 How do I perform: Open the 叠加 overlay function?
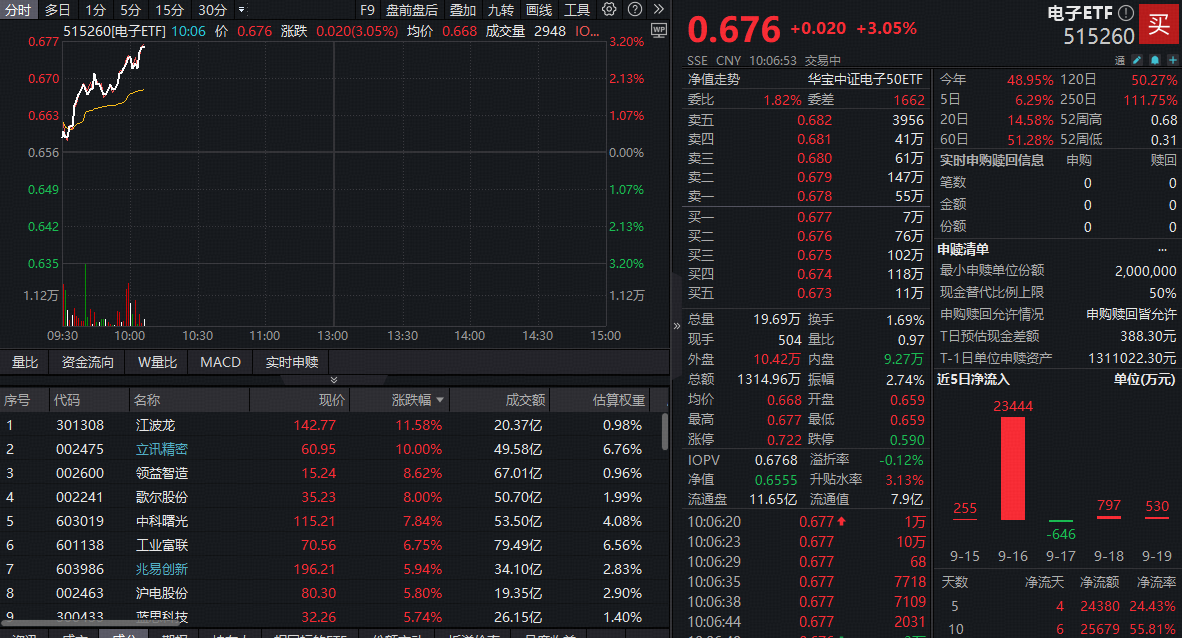(462, 10)
